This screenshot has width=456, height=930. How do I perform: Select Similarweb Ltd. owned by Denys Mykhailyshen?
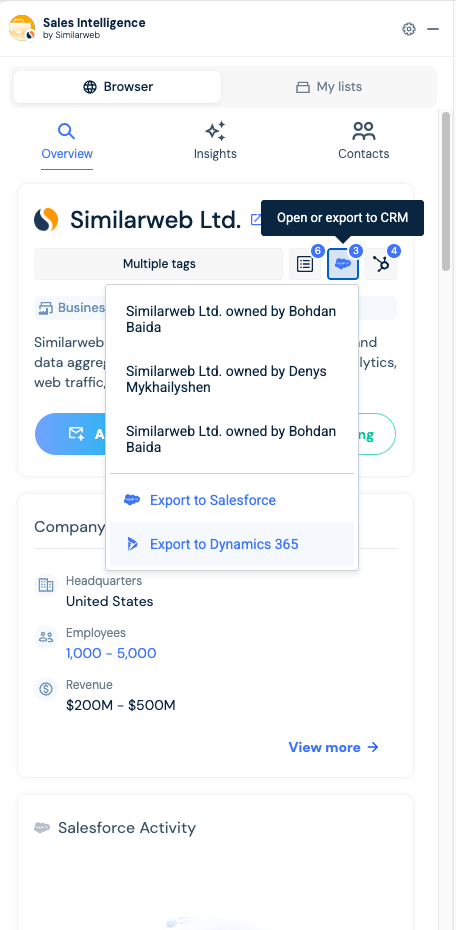click(x=232, y=379)
